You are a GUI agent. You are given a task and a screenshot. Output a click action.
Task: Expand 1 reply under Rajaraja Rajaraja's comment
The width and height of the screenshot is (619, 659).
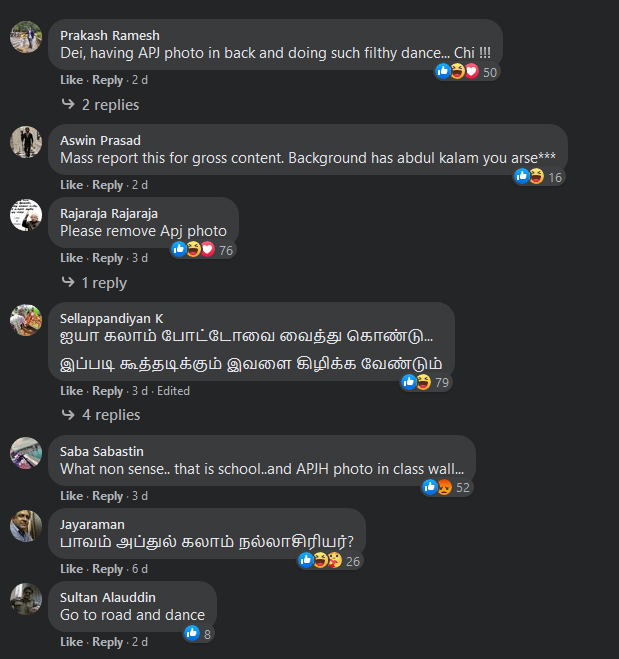(94, 283)
